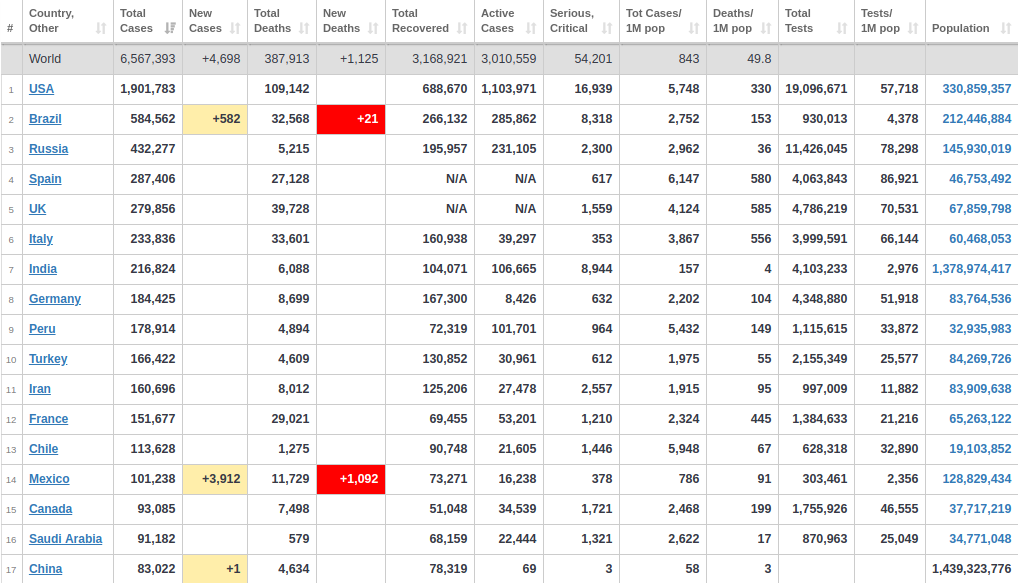
Task: Open the Mexico country page
Action: pyautogui.click(x=49, y=478)
